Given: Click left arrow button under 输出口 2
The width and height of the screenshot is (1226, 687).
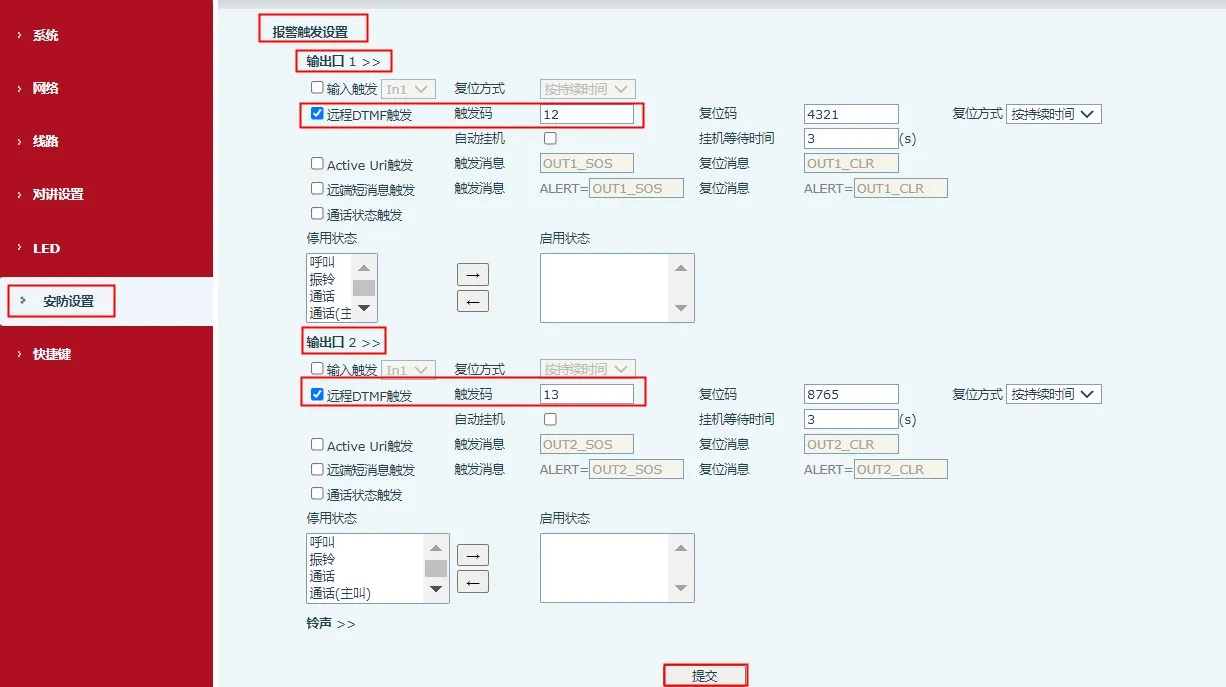Looking at the screenshot, I should (x=472, y=581).
